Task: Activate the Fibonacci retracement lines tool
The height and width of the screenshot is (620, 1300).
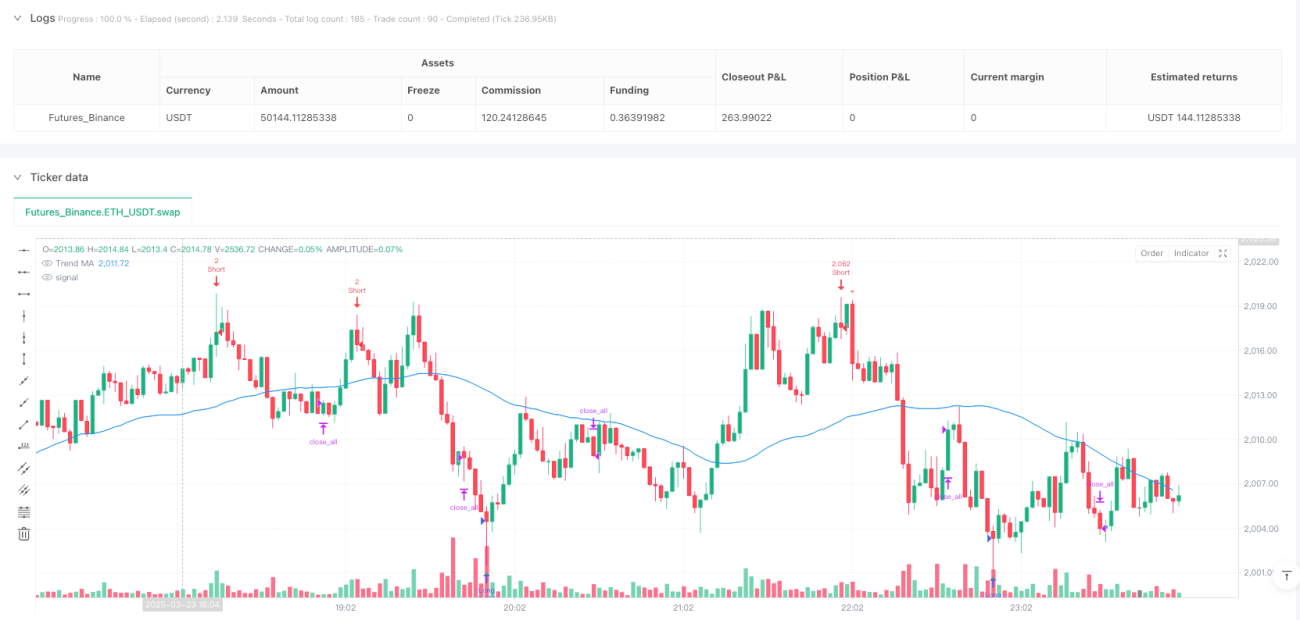Action: (x=24, y=512)
